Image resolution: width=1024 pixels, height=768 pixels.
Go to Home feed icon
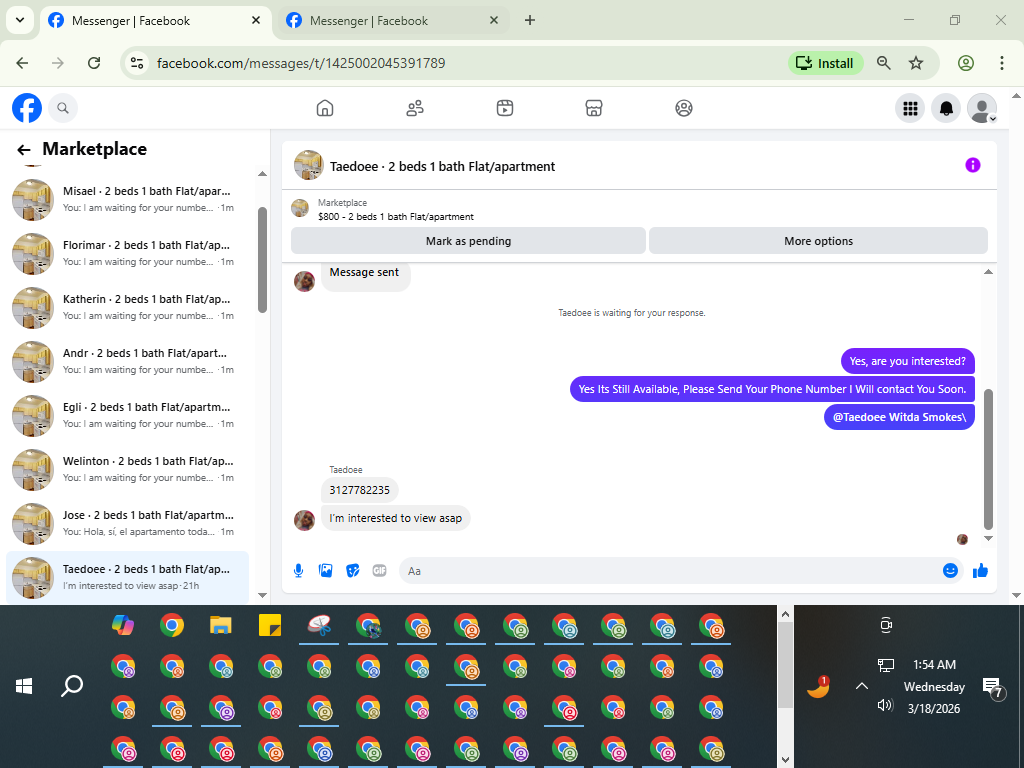(x=325, y=108)
